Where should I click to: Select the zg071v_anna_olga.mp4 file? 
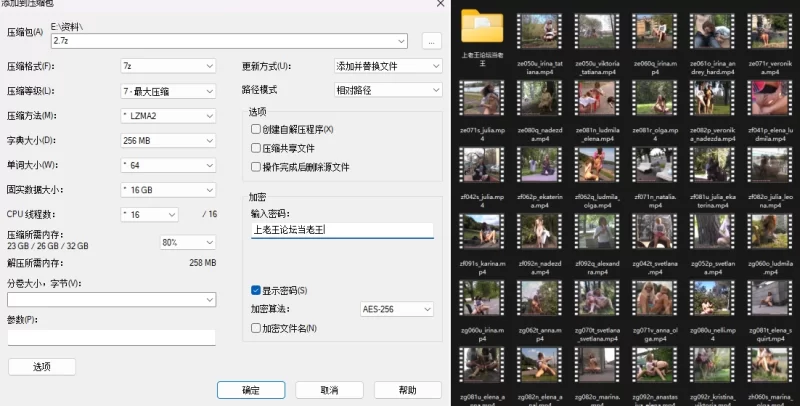click(x=655, y=298)
